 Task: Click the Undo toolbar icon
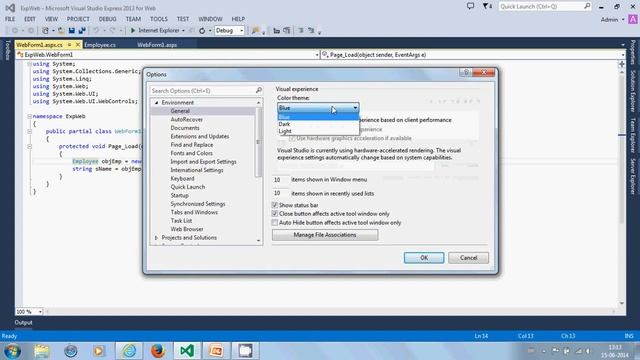[x=96, y=31]
